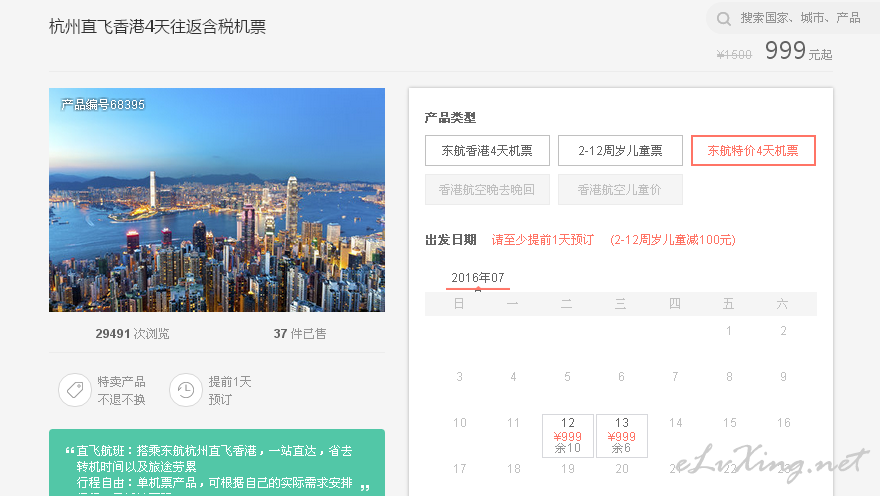Click calendar date 8

tap(729, 377)
